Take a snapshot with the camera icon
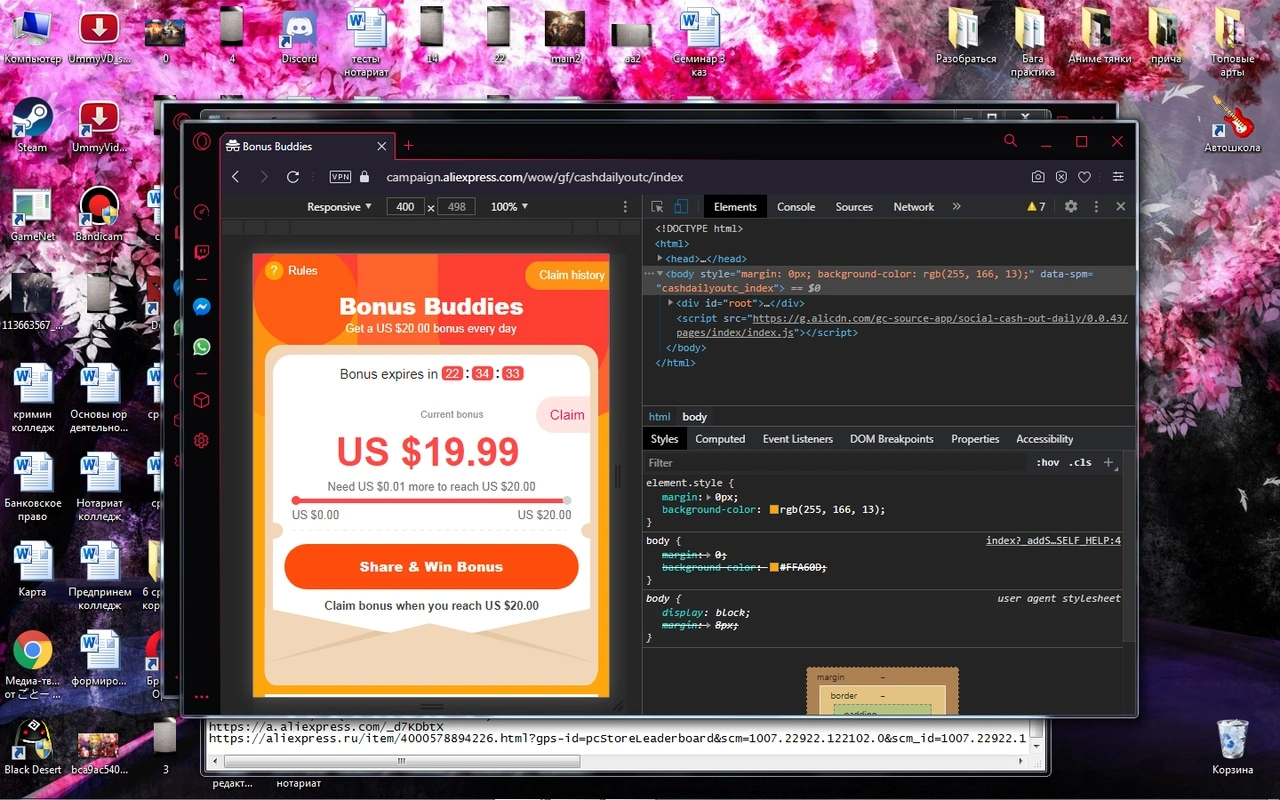 [x=1038, y=177]
